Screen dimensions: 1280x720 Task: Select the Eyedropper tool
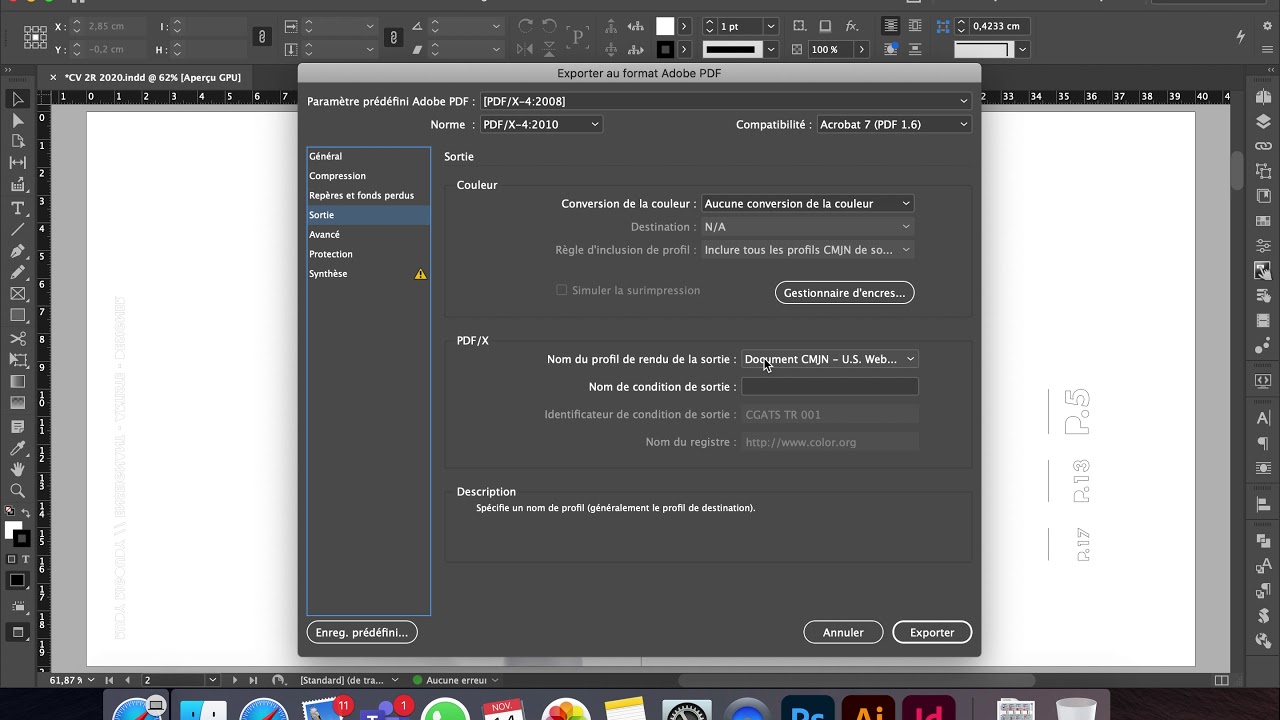click(x=17, y=447)
